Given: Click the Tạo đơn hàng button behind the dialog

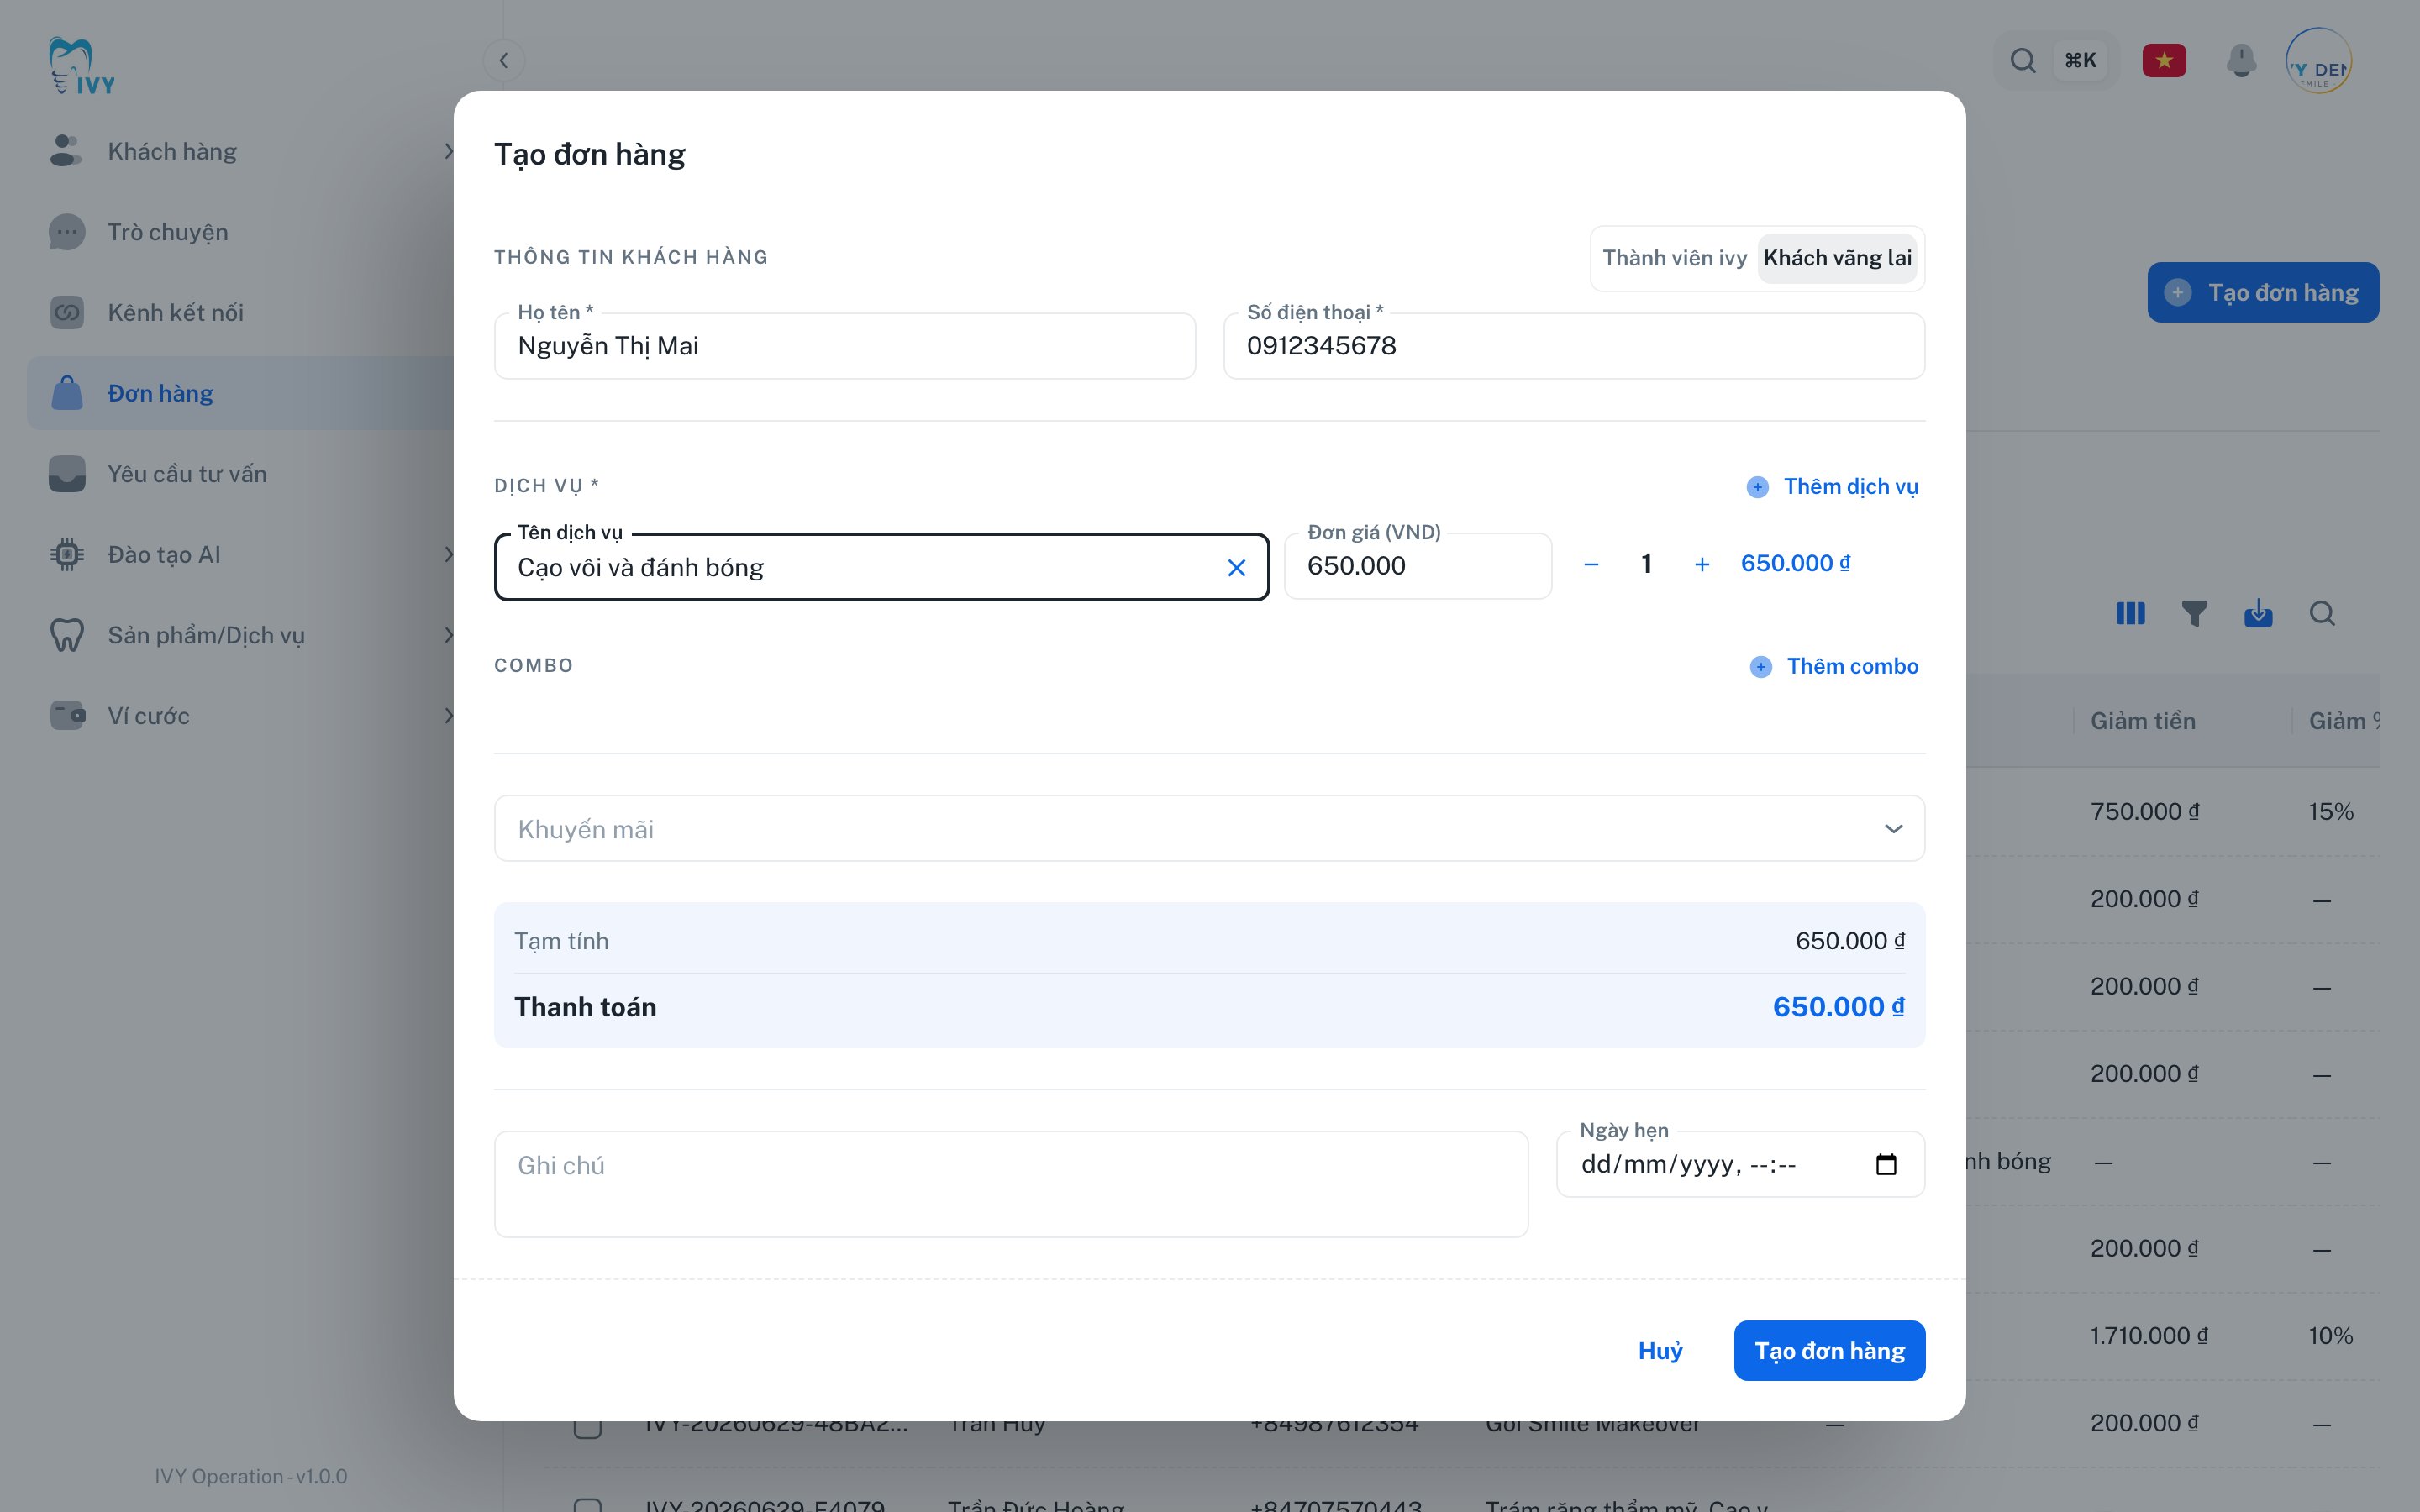Looking at the screenshot, I should [x=2263, y=292].
